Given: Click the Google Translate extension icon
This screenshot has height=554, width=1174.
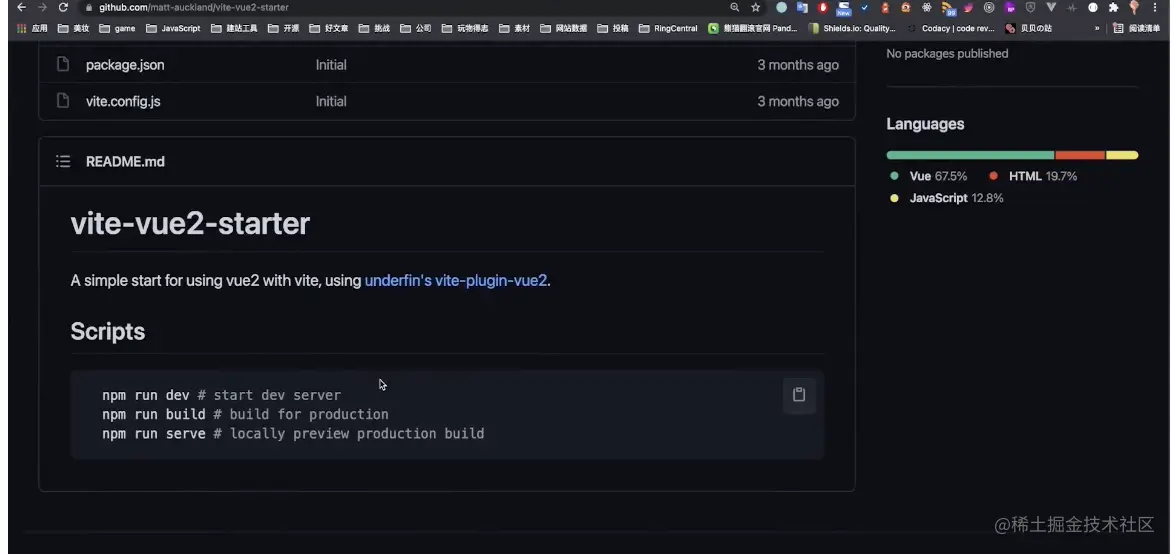Looking at the screenshot, I should click(802, 7).
